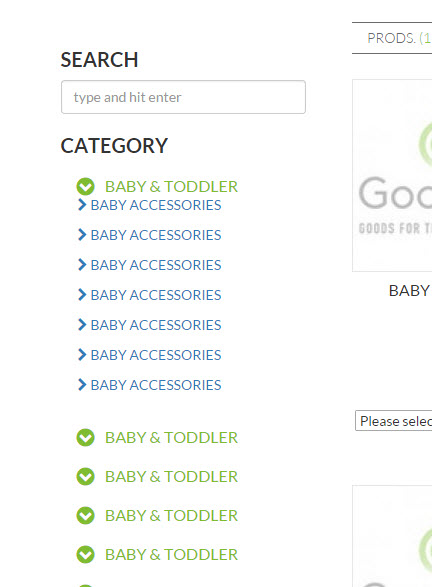Expand the third BABY & TODDLER category label
Screen dimensions: 432x587
click(x=171, y=477)
